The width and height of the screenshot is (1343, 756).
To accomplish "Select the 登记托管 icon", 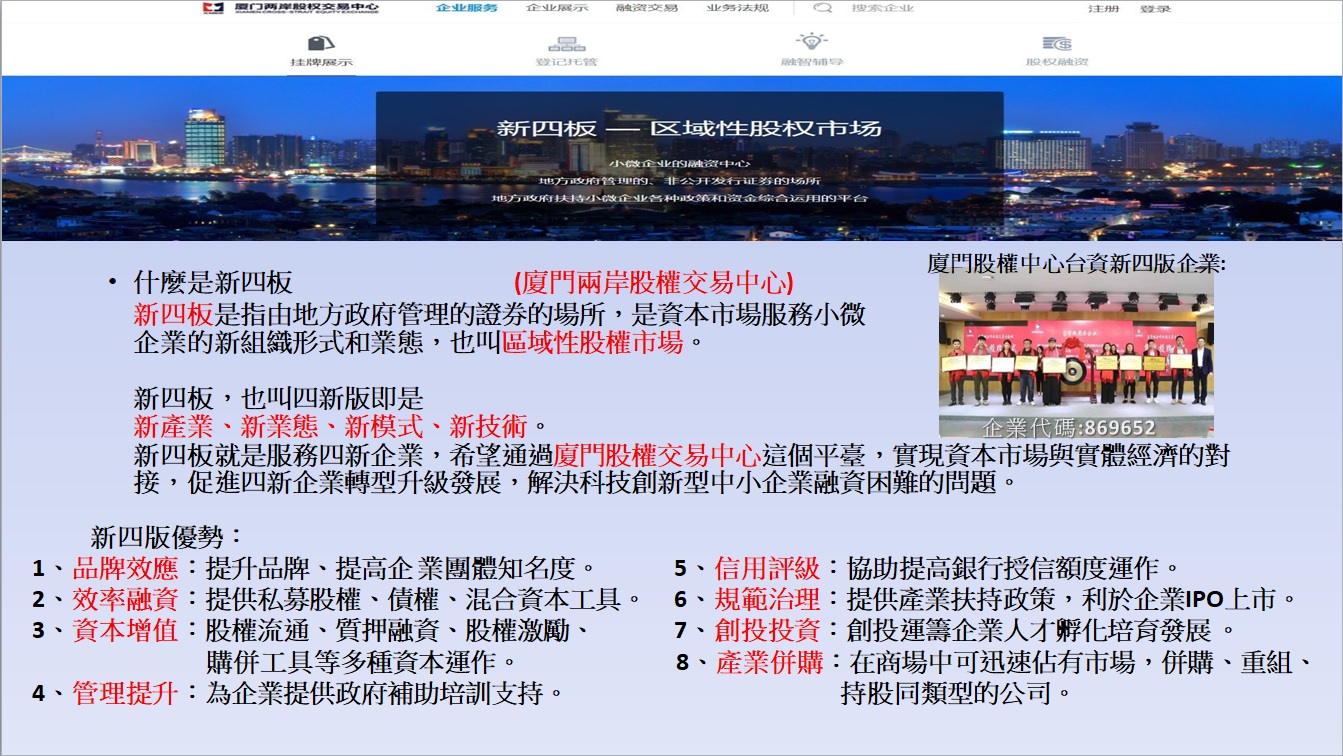I will 566,43.
